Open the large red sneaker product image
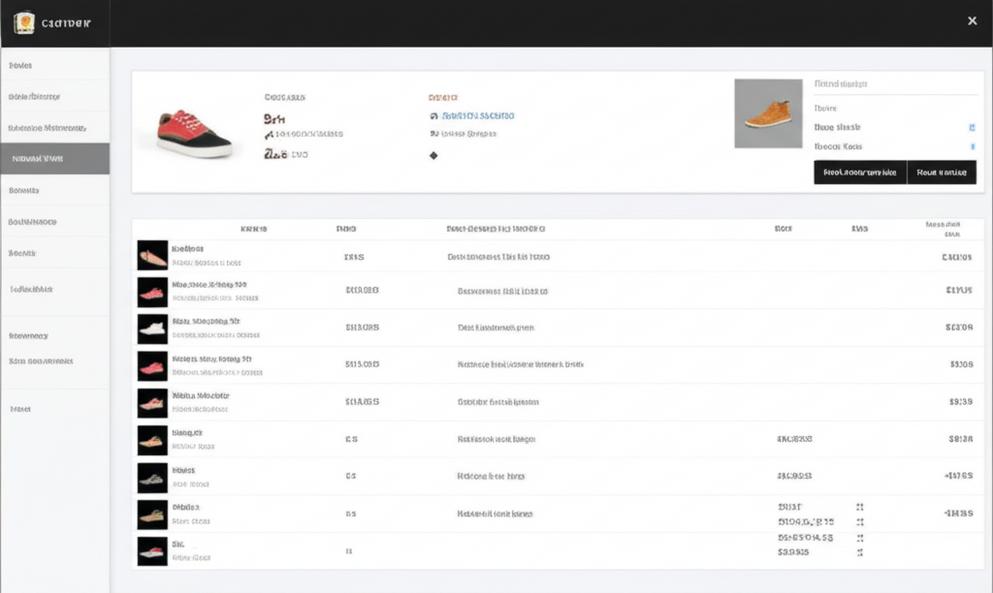This screenshot has height=593, width=993. pos(194,134)
